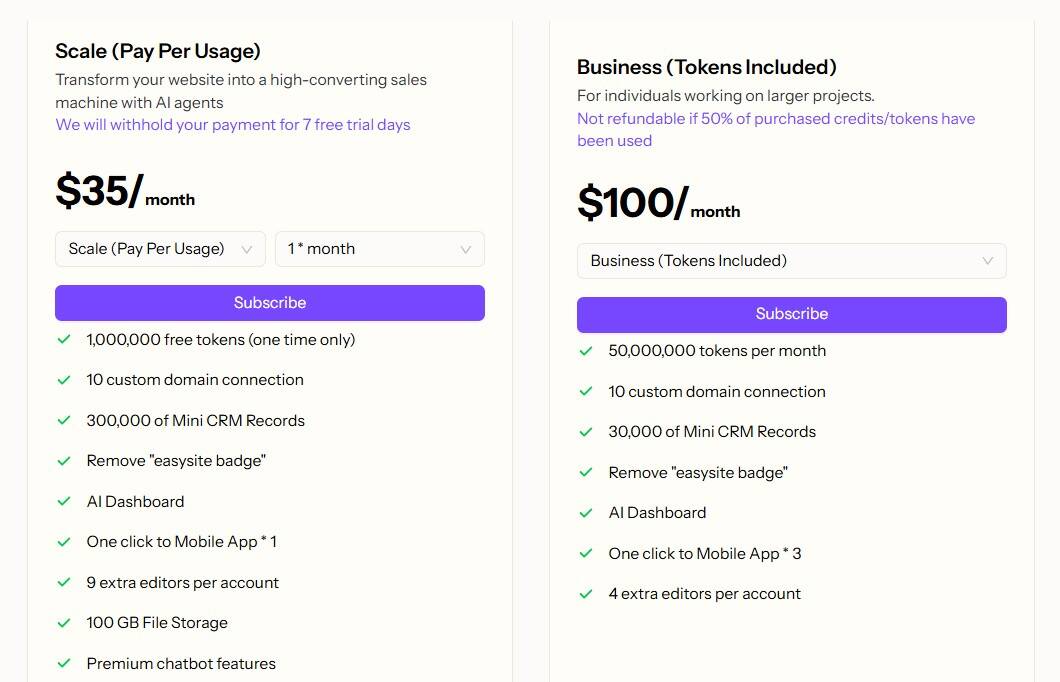The width and height of the screenshot is (1060, 682).
Task: Open the 'Scale (Pay Per Usage)' plan dropdown
Action: coord(159,249)
